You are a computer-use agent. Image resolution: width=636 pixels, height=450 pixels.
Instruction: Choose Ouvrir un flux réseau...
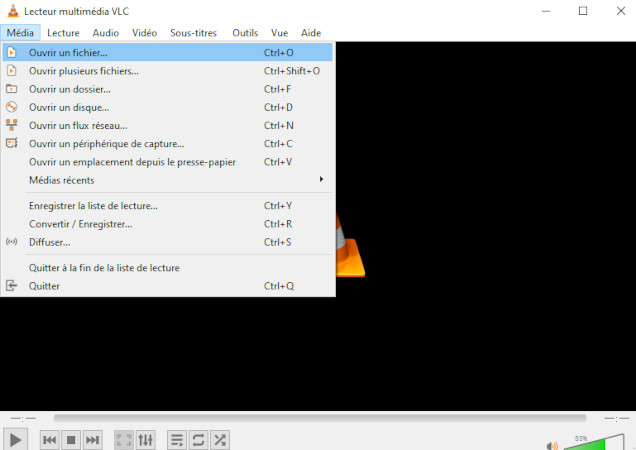168,126
